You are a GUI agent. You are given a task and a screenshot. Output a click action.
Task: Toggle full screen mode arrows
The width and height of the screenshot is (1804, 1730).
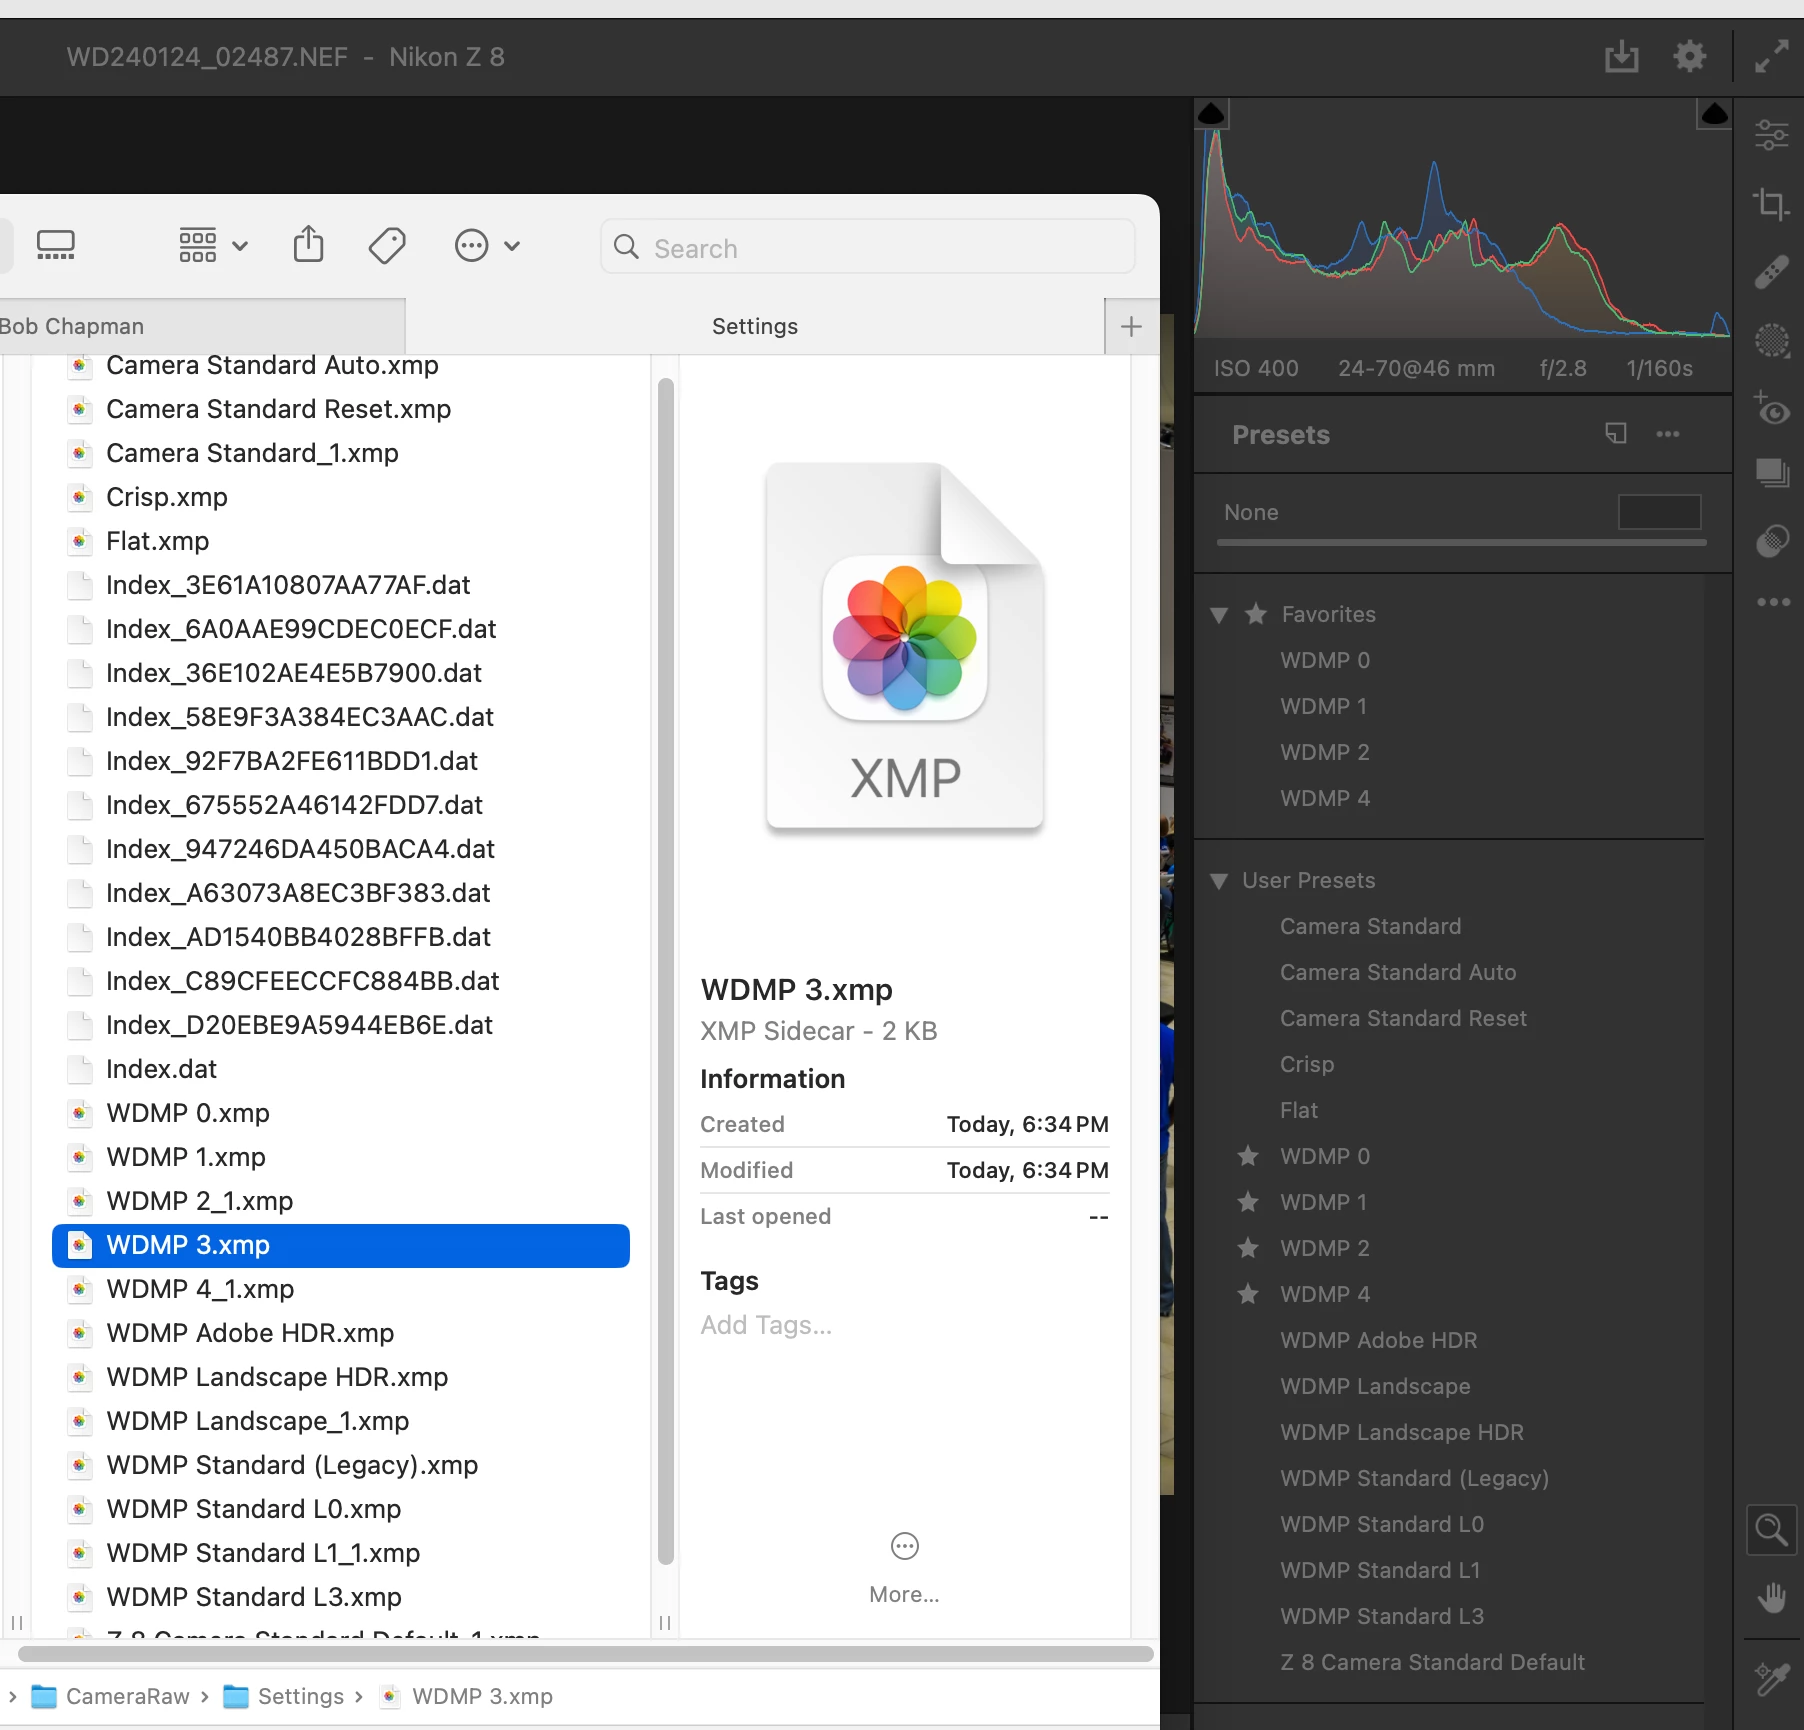coord(1771,57)
